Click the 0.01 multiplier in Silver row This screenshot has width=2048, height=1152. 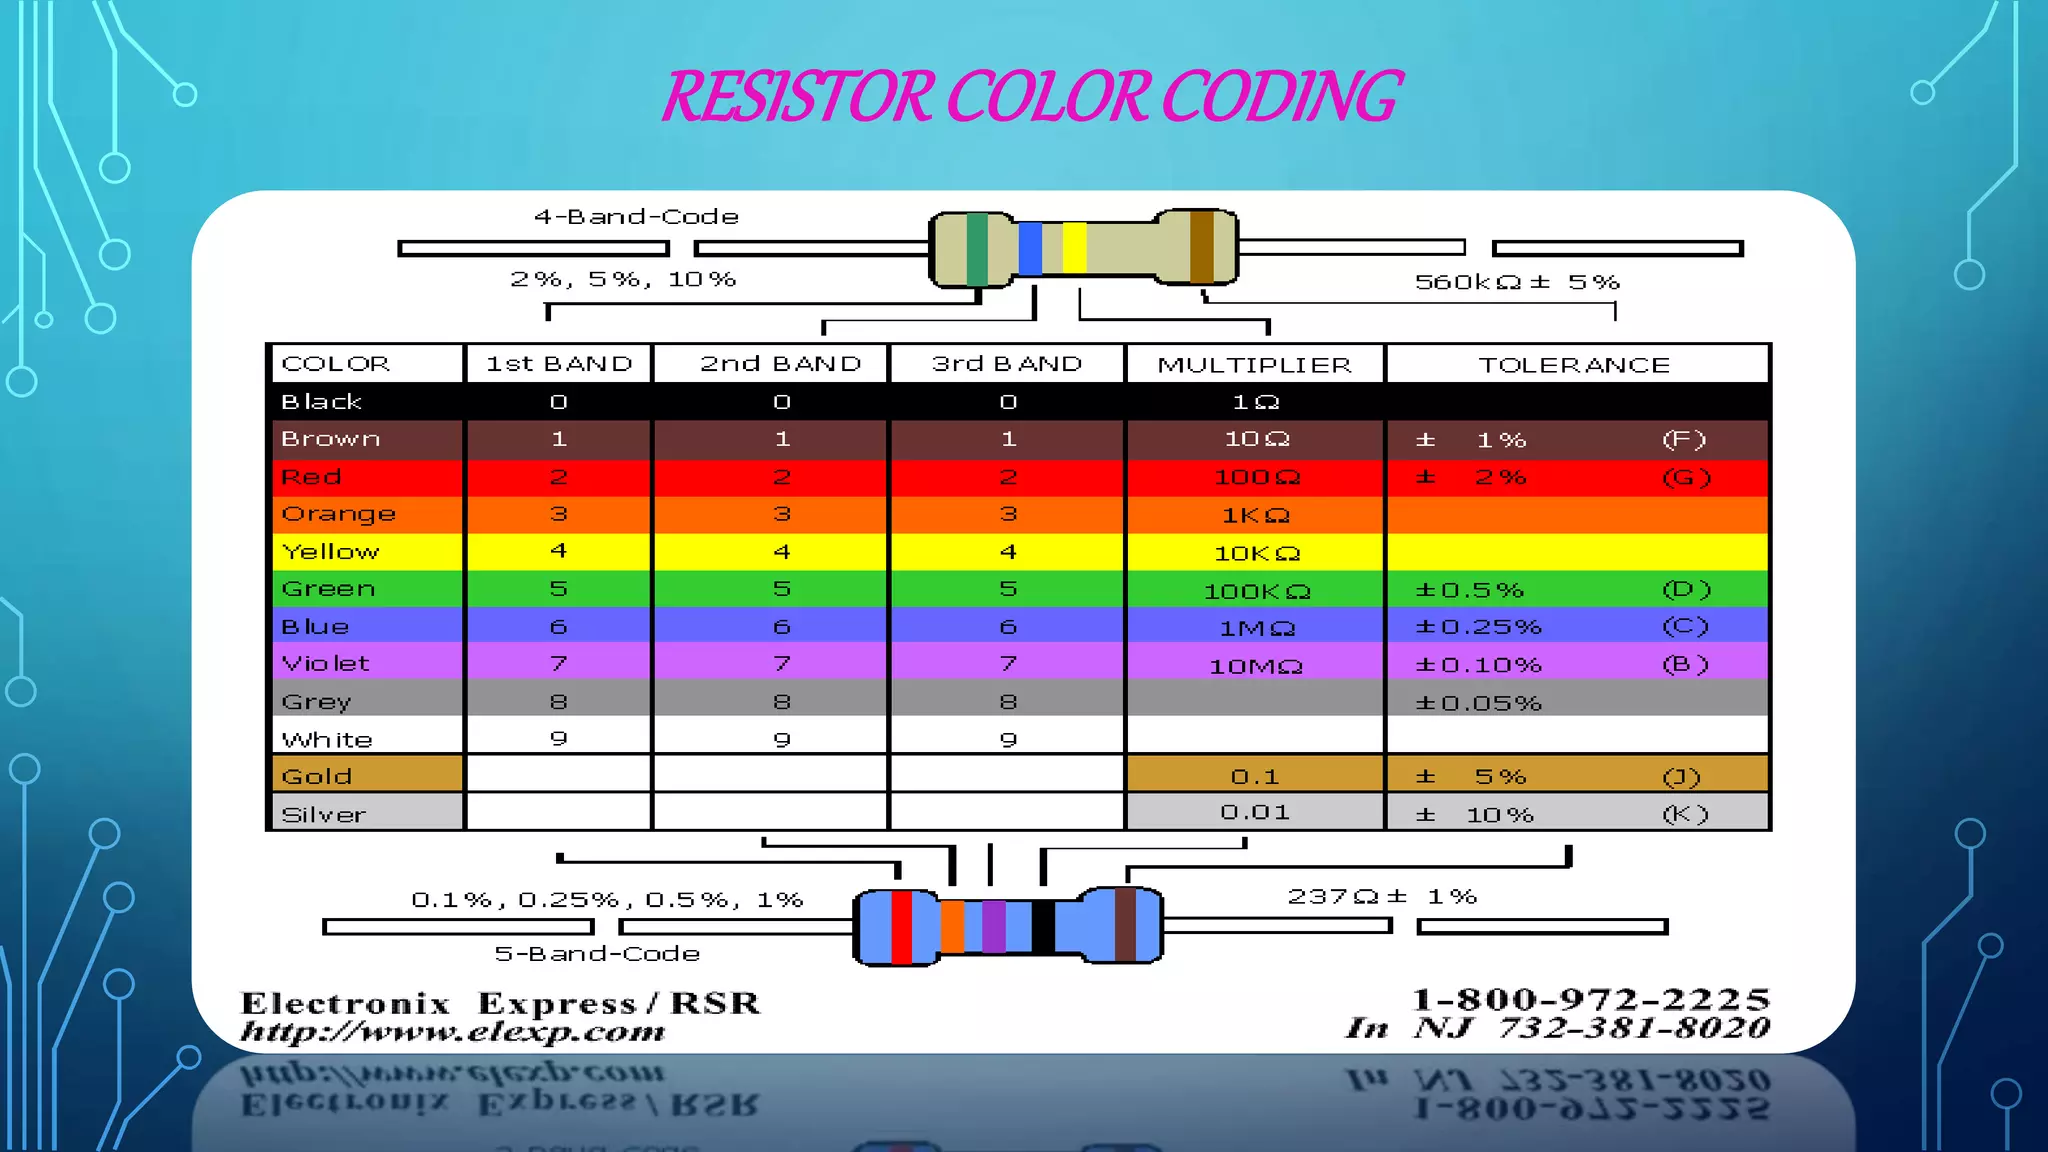pos(1255,812)
